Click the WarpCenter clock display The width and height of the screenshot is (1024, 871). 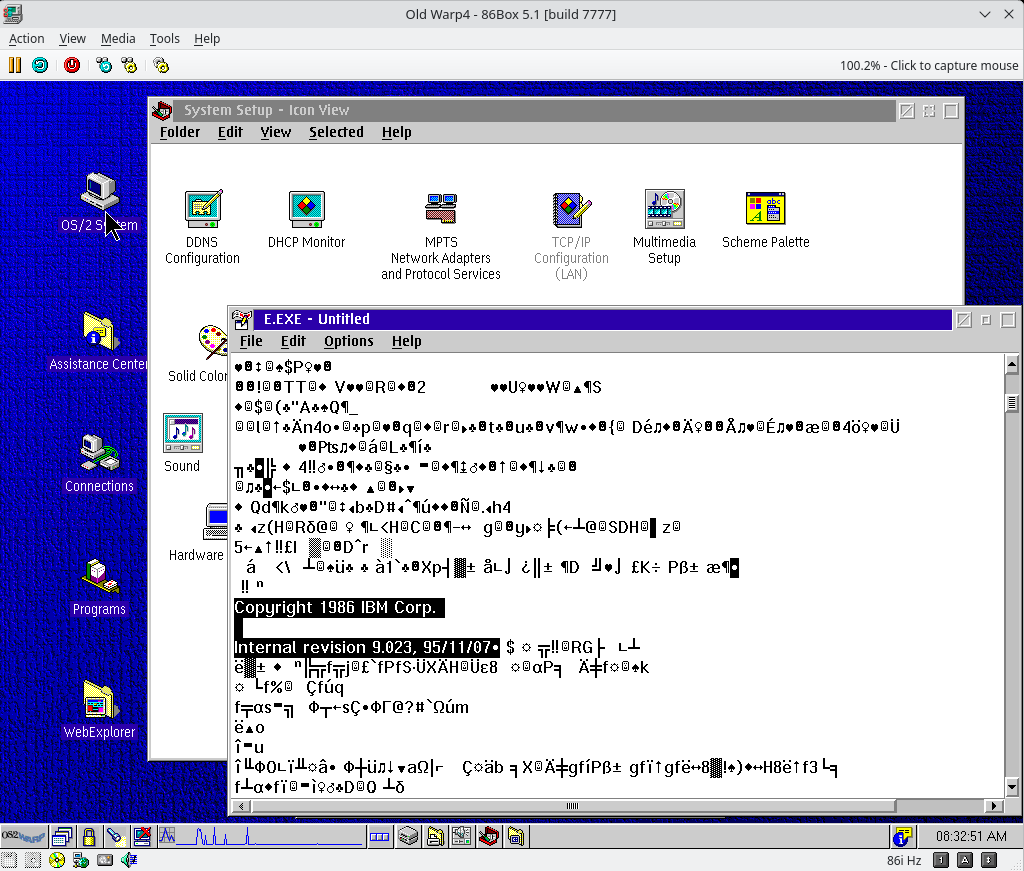point(970,836)
